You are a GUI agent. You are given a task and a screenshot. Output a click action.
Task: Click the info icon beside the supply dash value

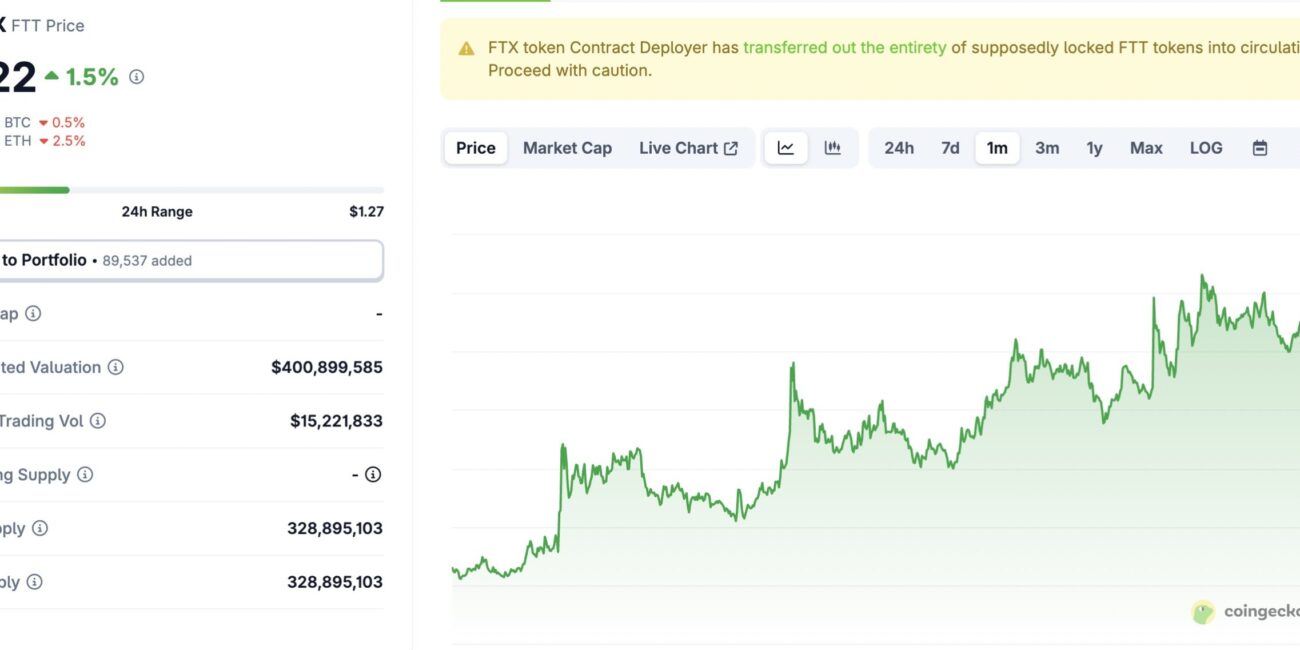(373, 475)
